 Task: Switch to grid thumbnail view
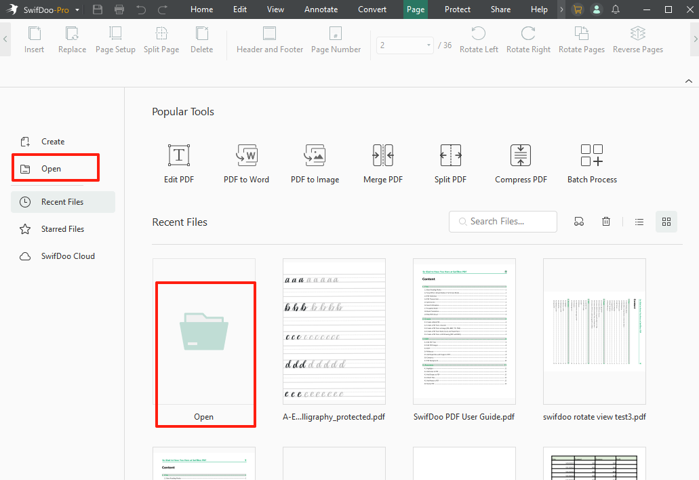click(666, 222)
